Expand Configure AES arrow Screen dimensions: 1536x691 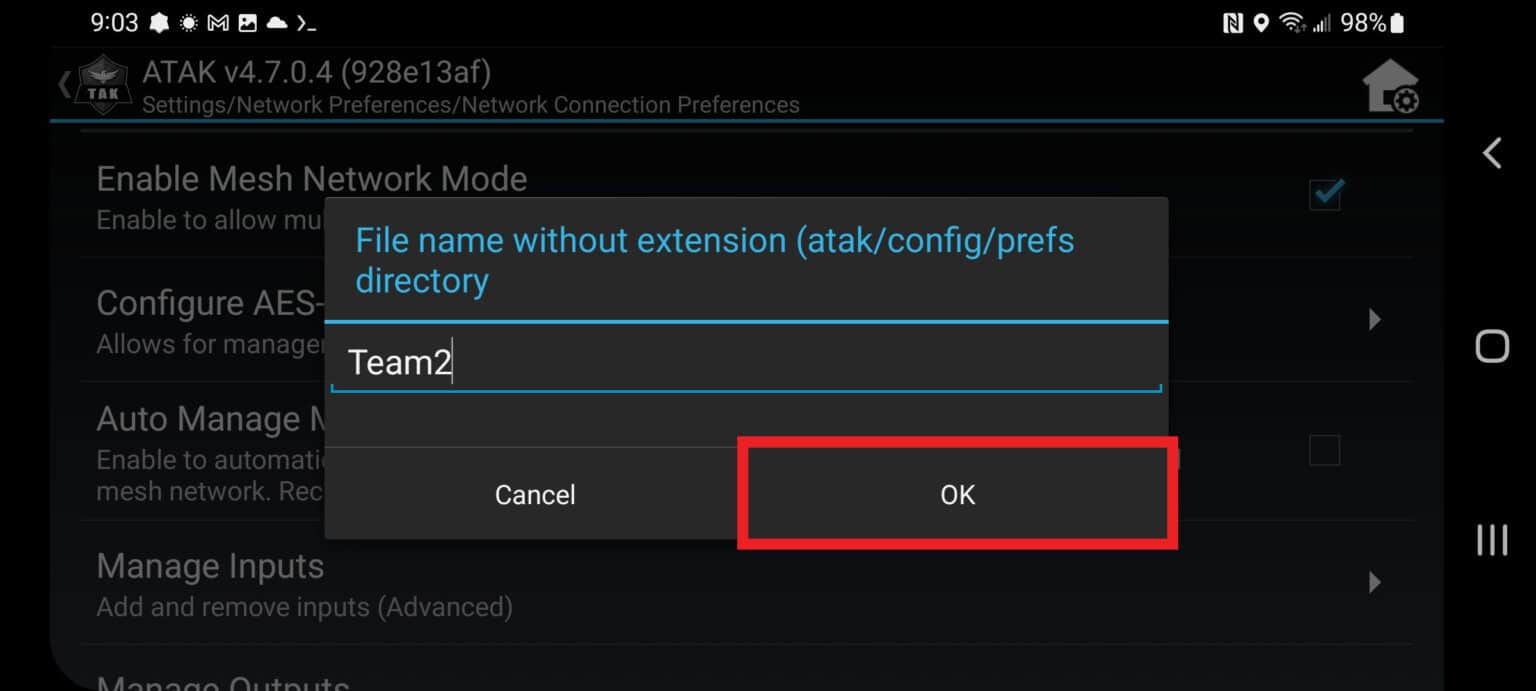pyautogui.click(x=1375, y=319)
